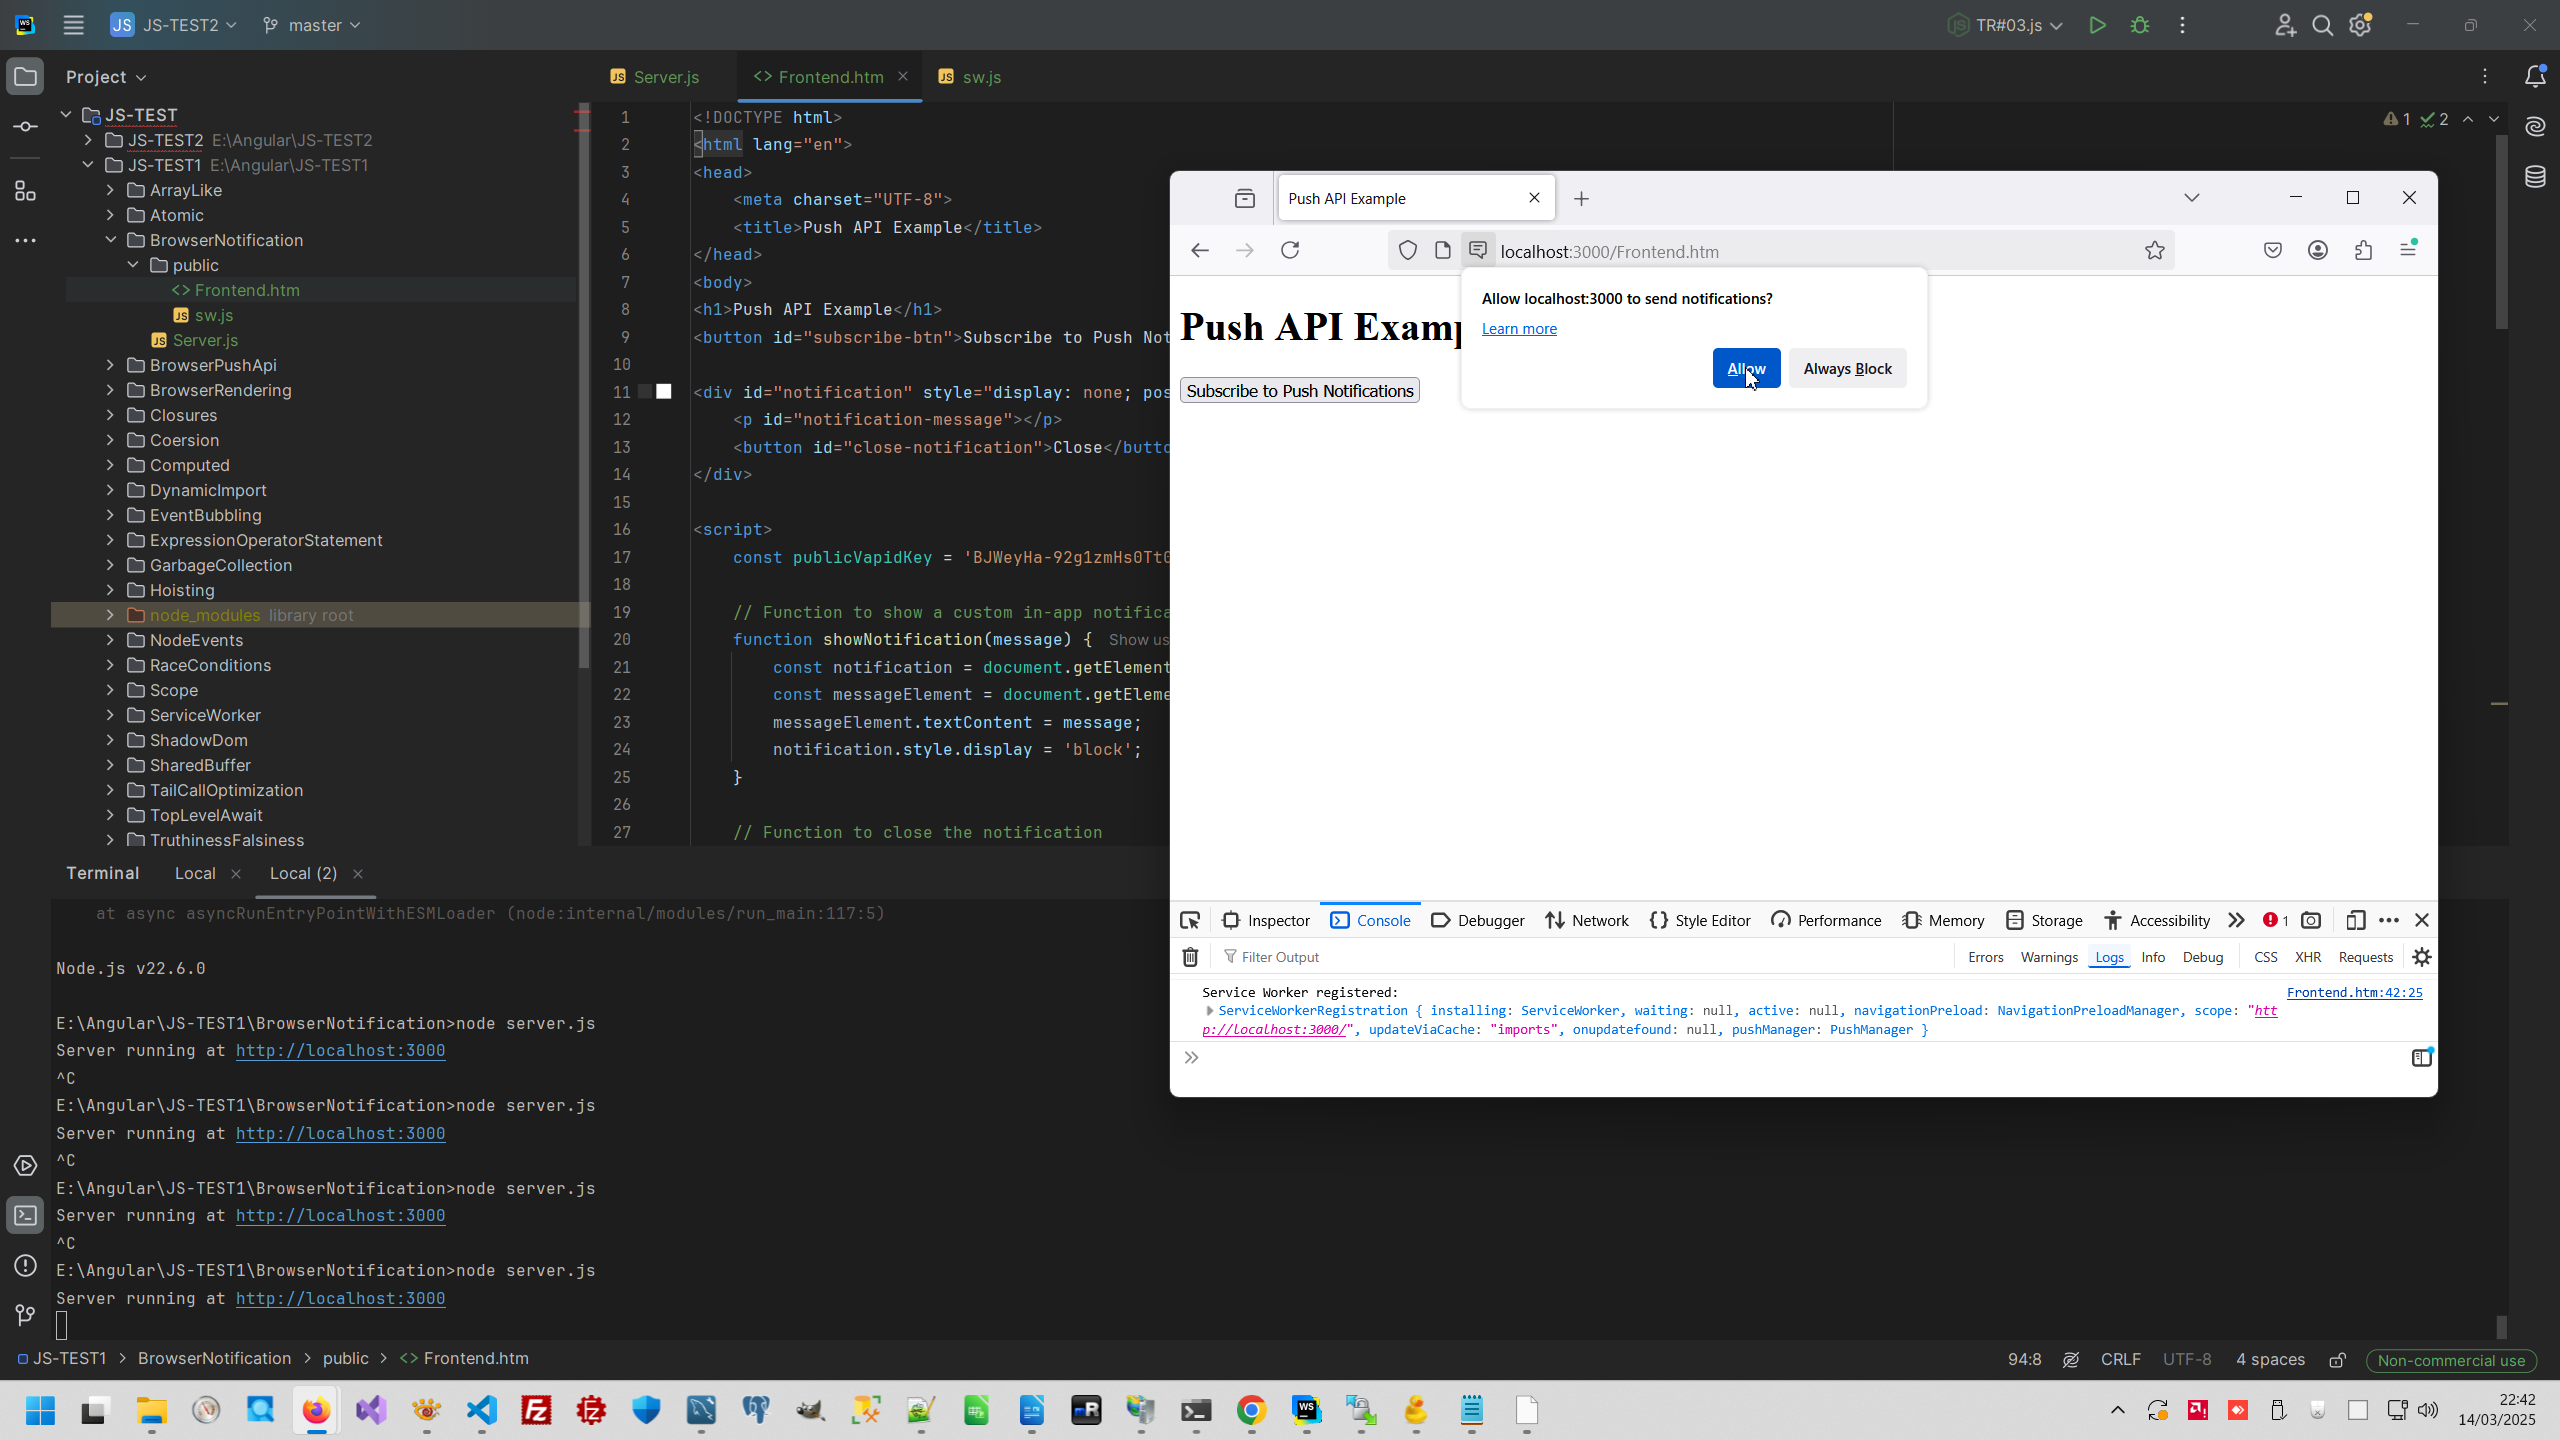Toggle the Errors console filter
Screen dimensions: 2560x1440
click(1985, 957)
